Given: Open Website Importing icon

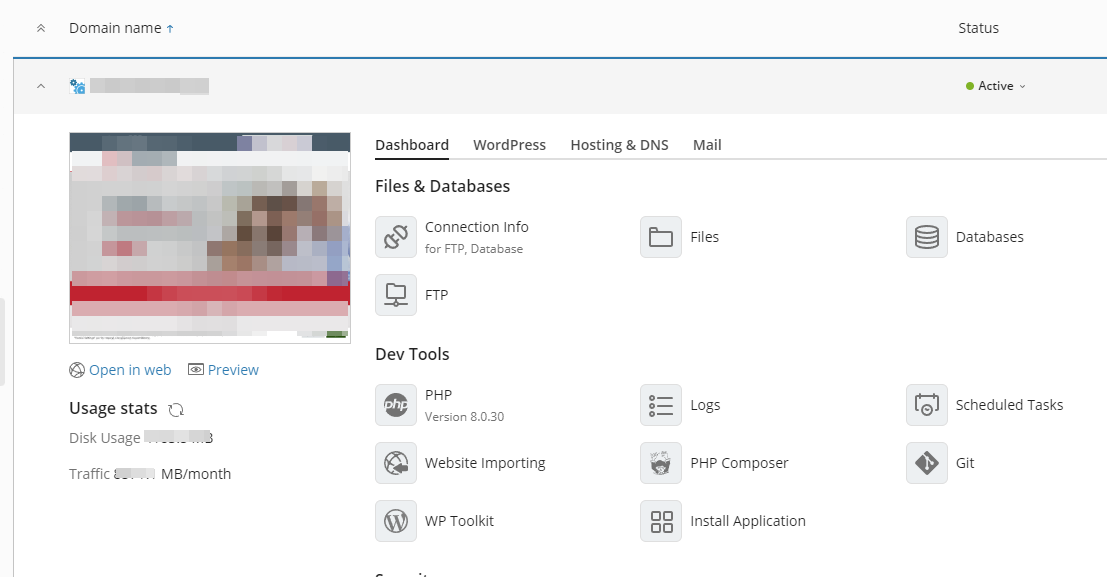Looking at the screenshot, I should (396, 463).
